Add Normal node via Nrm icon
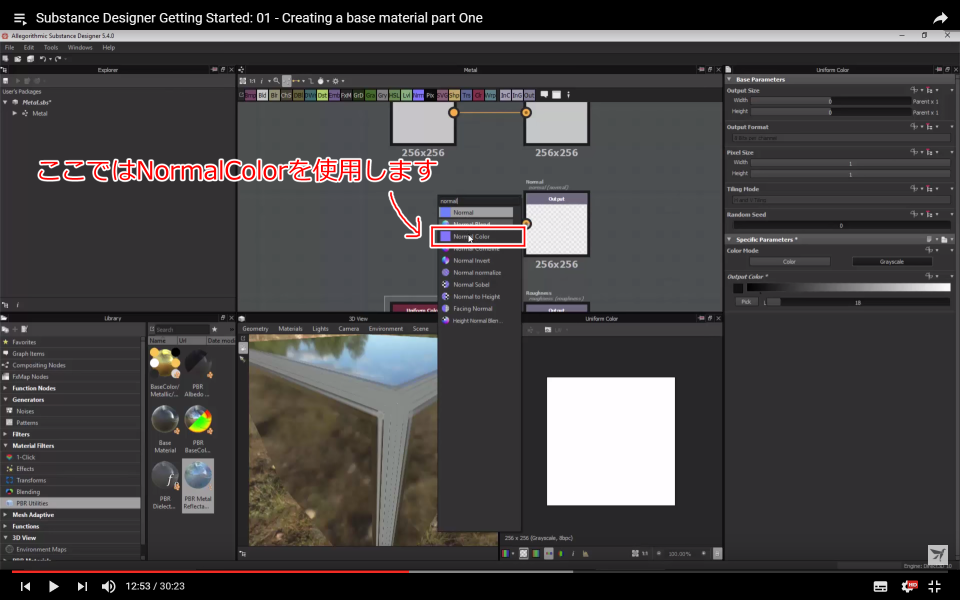This screenshot has height=600, width=960. point(418,96)
